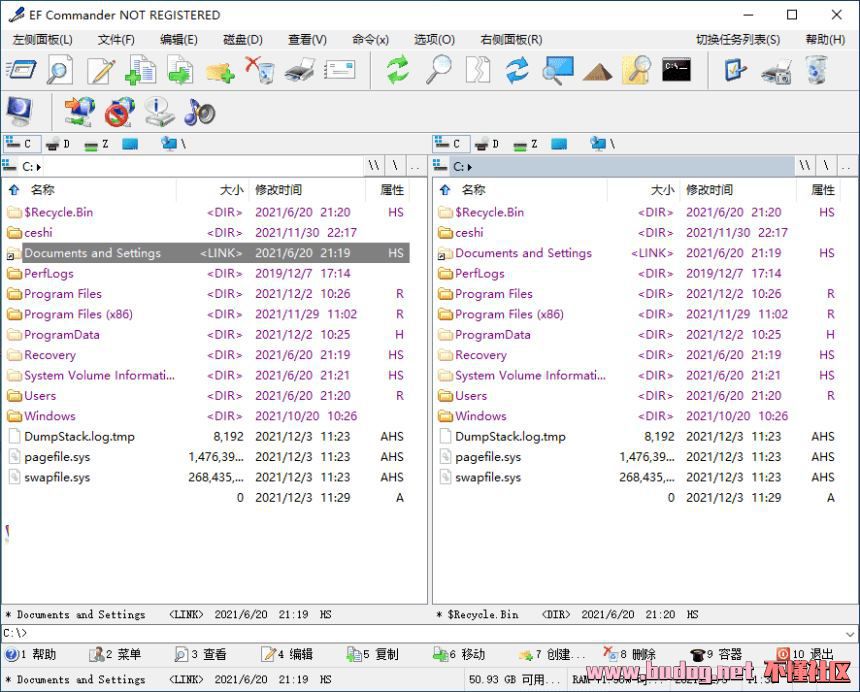The image size is (860, 692).
Task: Switch left panel to drive D
Action: coord(59,144)
